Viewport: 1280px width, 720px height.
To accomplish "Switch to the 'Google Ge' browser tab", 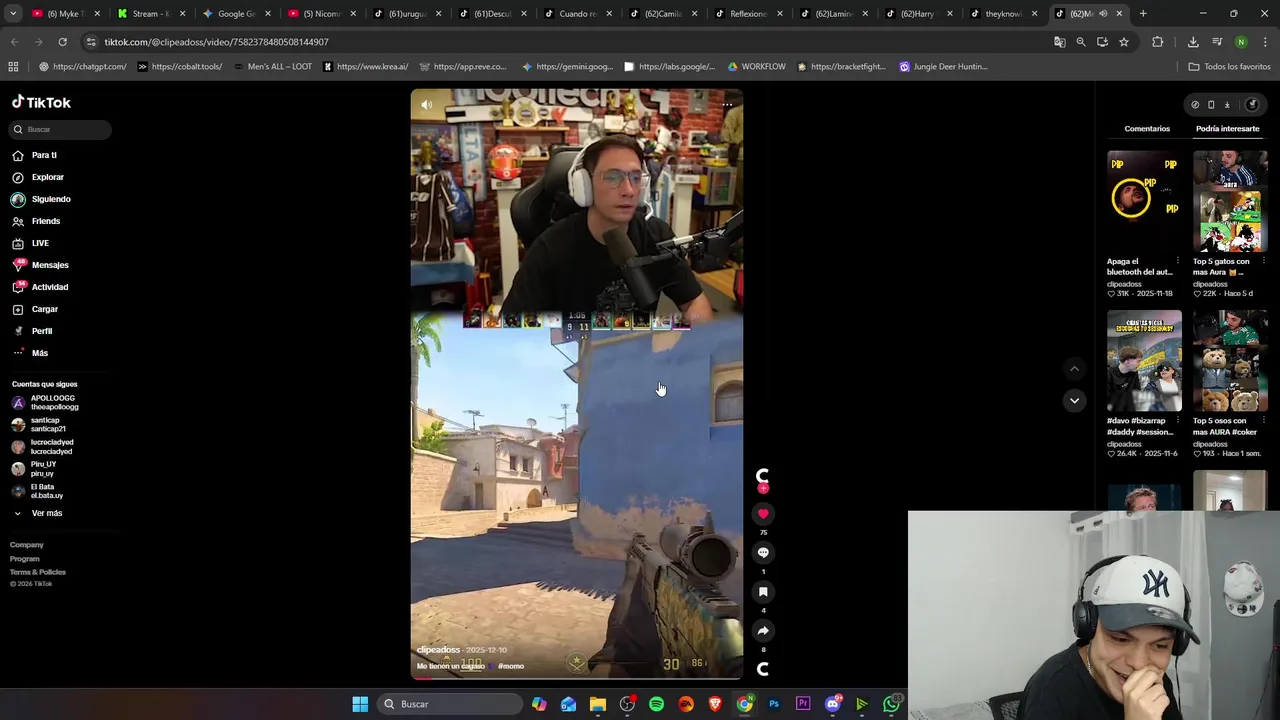I will coord(235,14).
